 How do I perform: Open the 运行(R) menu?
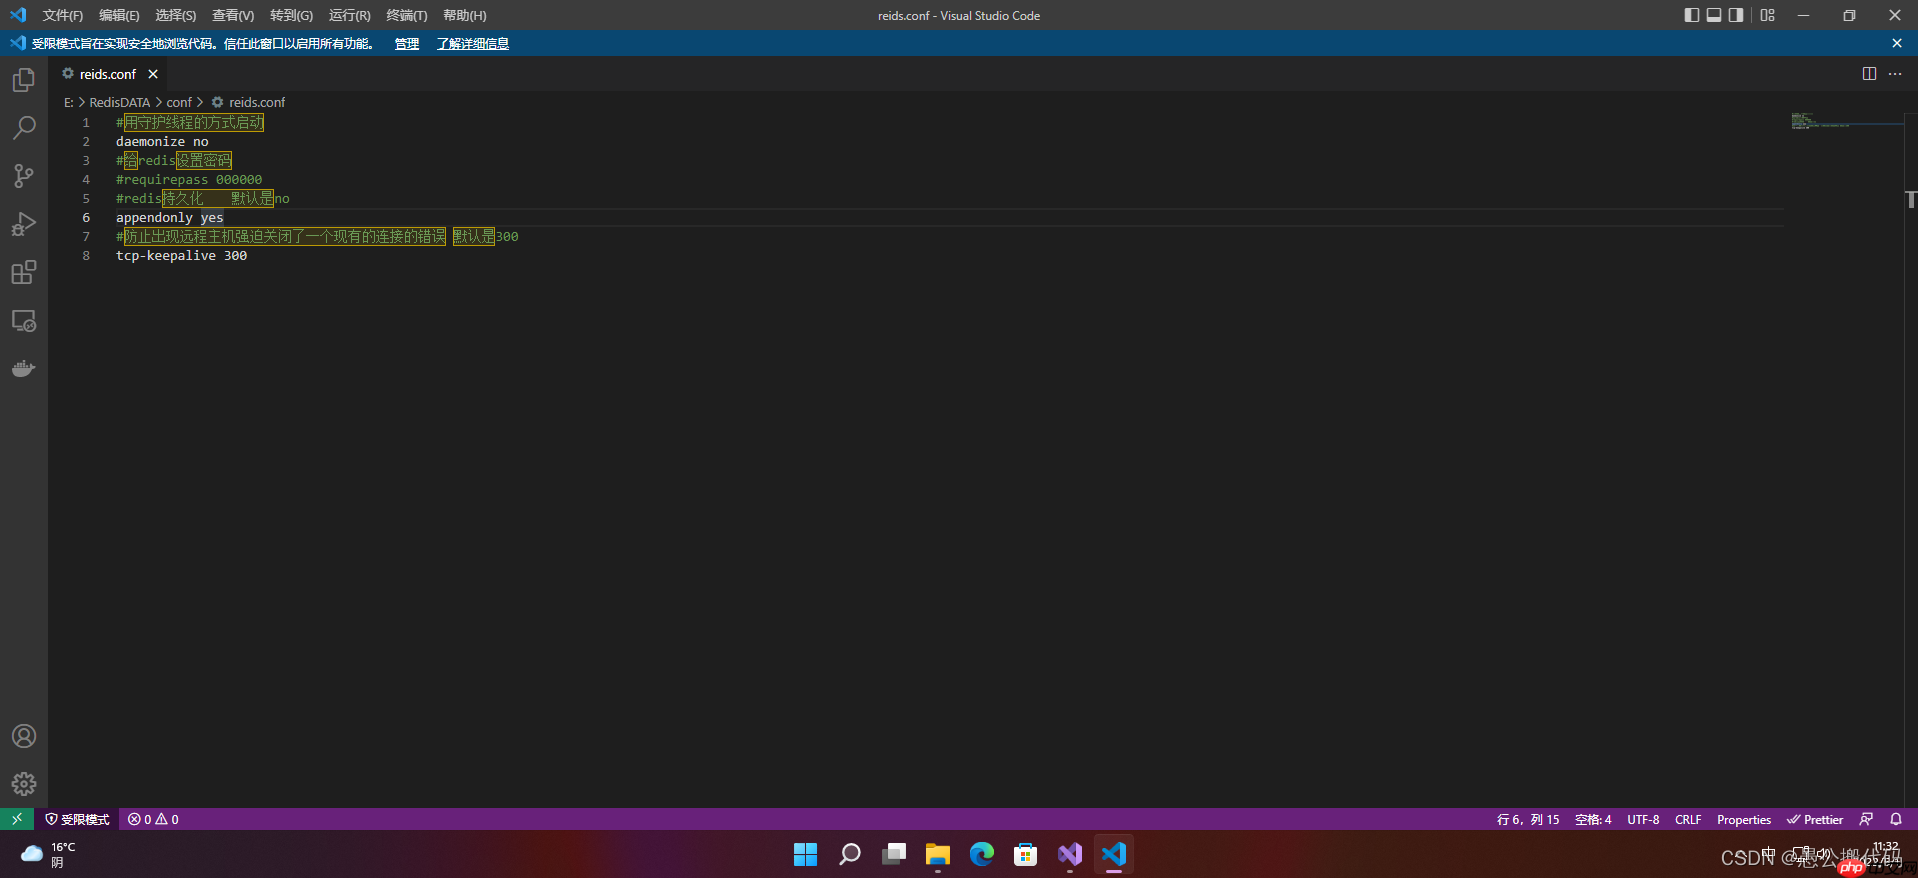tap(349, 15)
